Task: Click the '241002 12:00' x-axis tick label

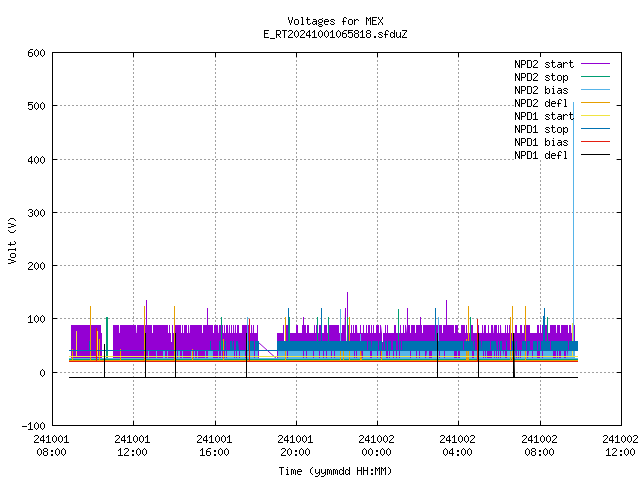Action: (x=620, y=446)
